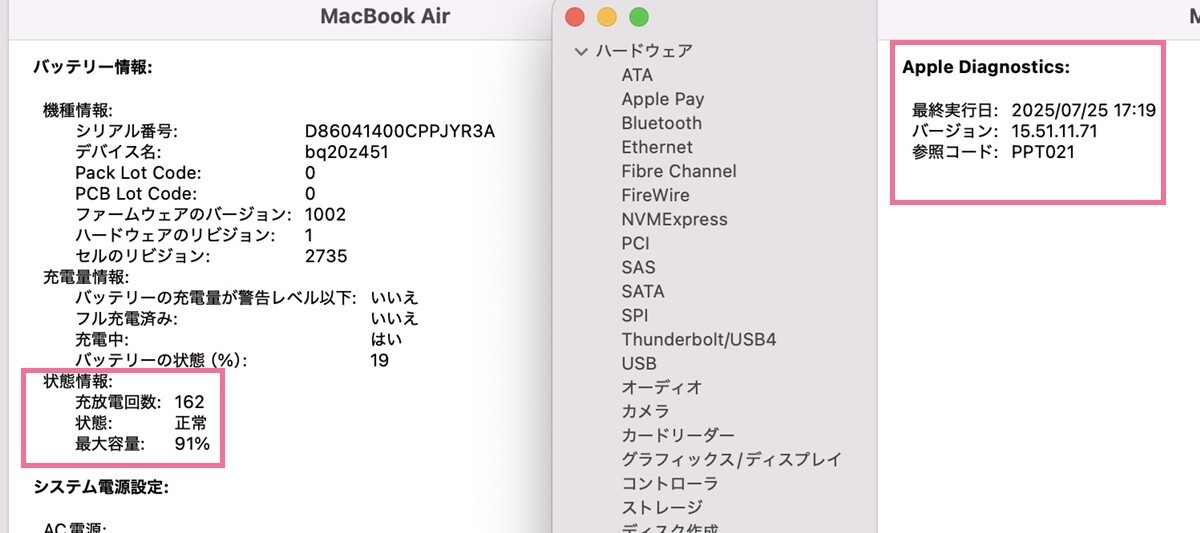Click the firmware version value 1002
Viewport: 1200px width, 533px height.
[x=325, y=214]
